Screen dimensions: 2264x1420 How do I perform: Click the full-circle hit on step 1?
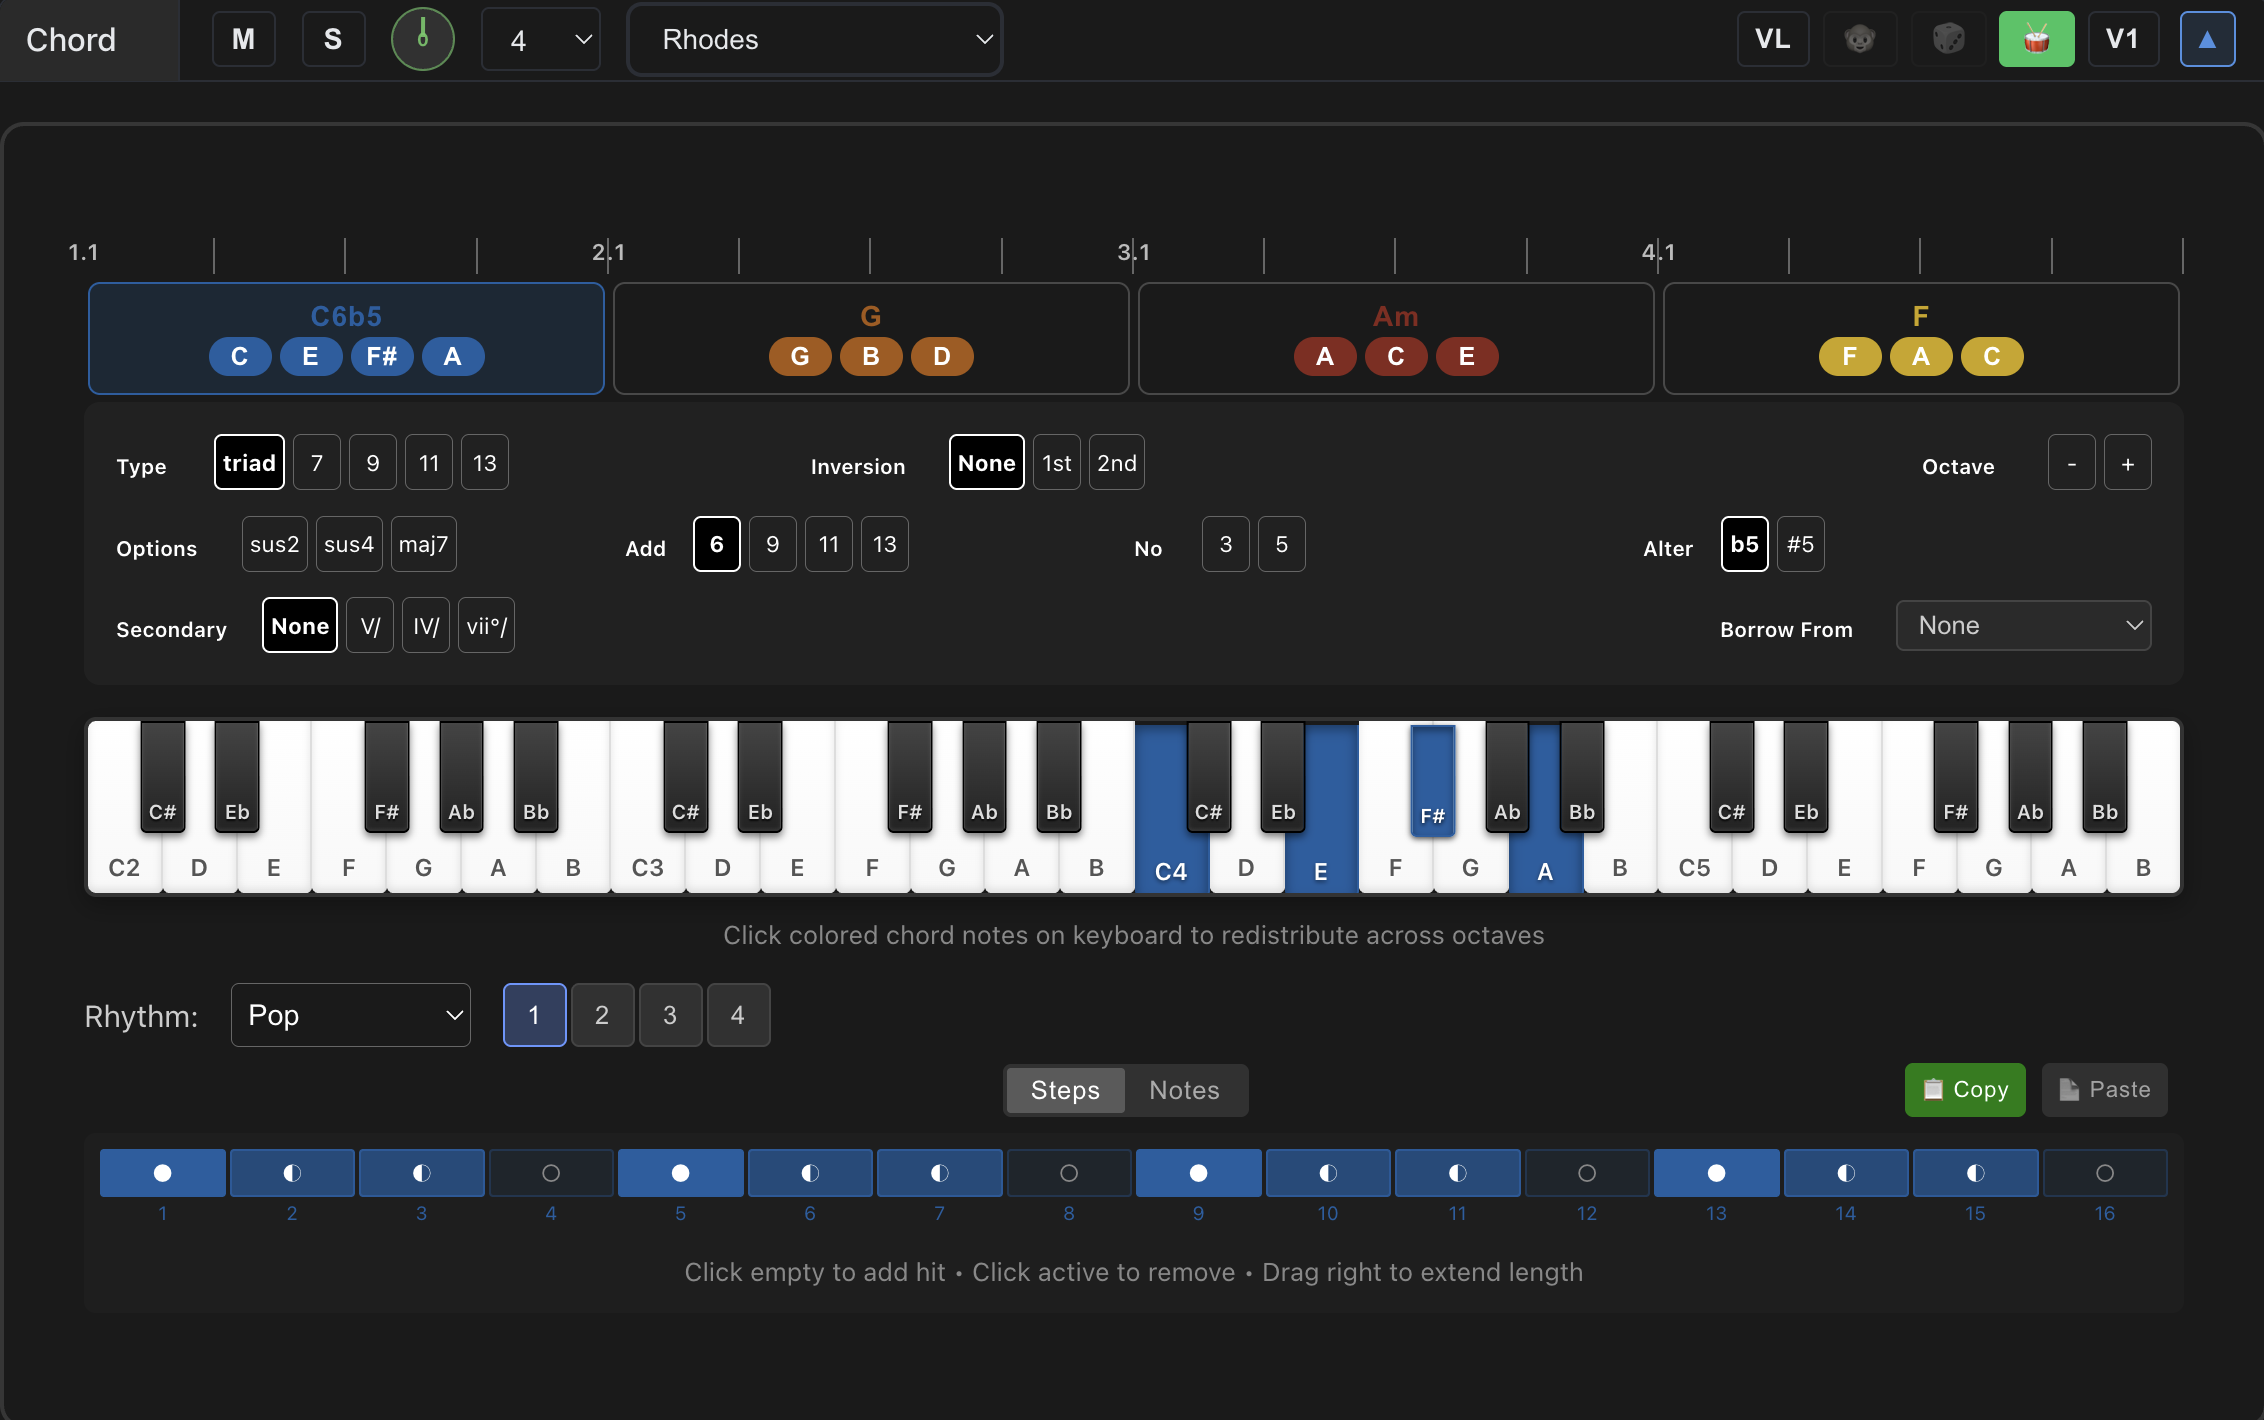pyautogui.click(x=162, y=1173)
